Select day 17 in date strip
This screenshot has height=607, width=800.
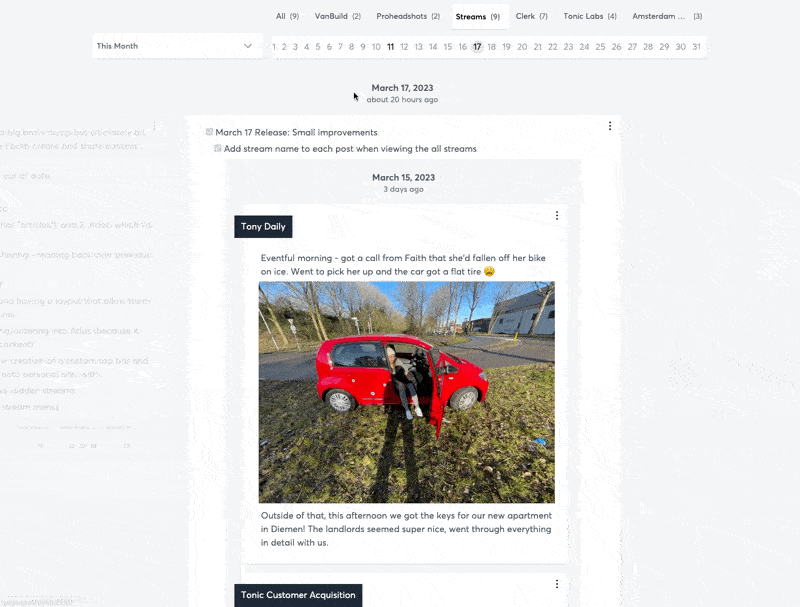[477, 47]
